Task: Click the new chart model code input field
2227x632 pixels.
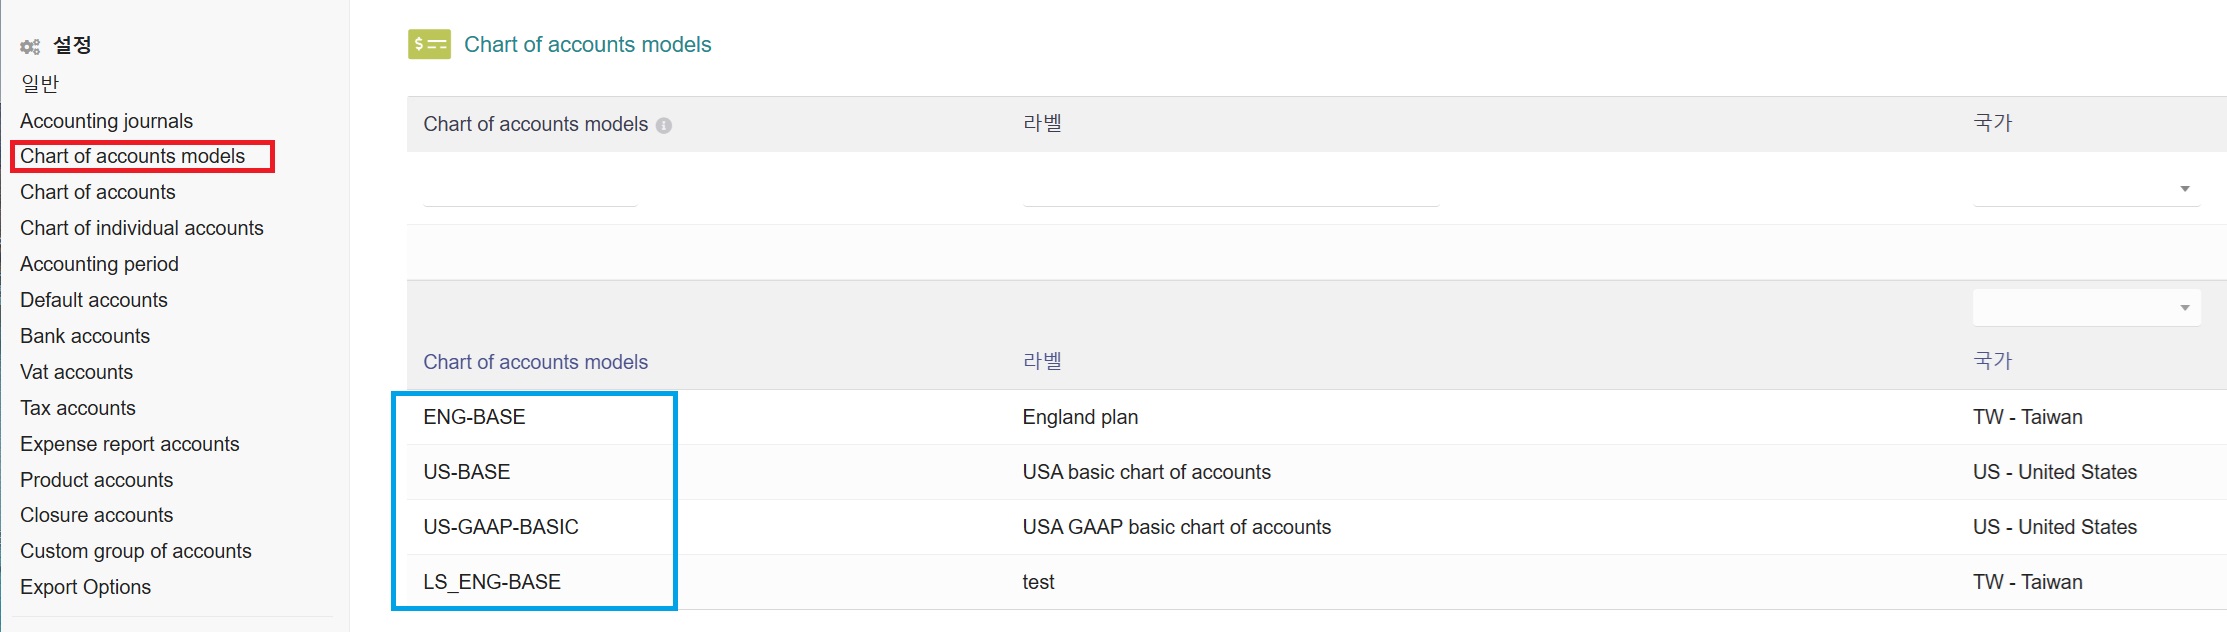Action: click(x=530, y=190)
